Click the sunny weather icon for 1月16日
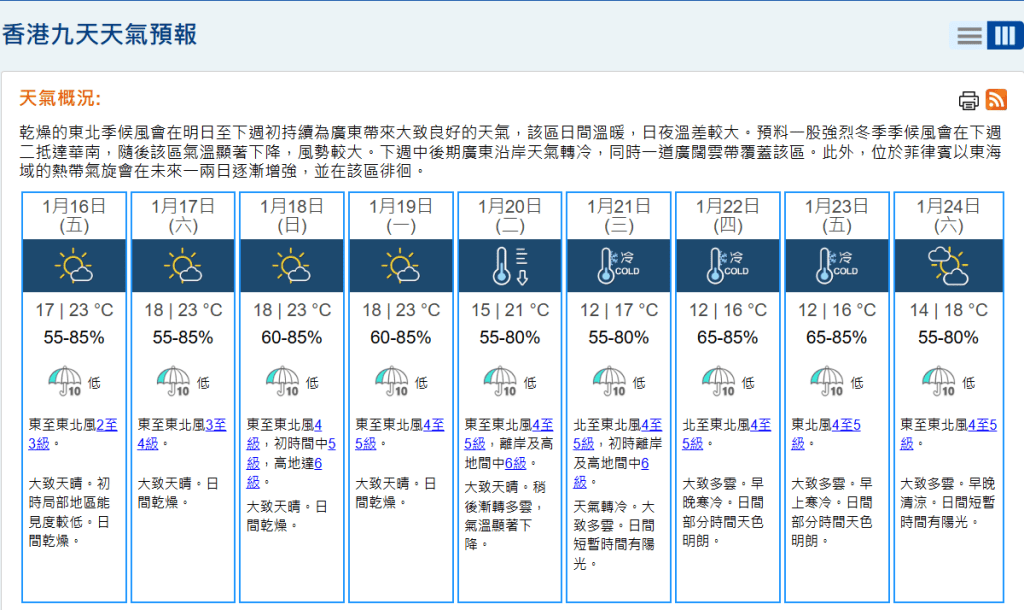The height and width of the screenshot is (610, 1024). [x=75, y=266]
